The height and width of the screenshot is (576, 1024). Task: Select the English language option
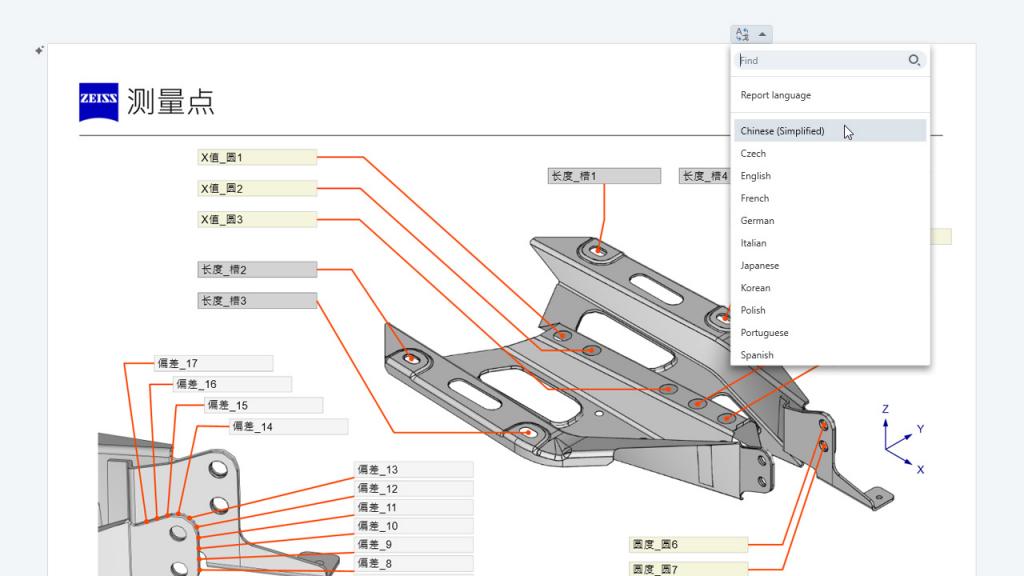pos(755,175)
